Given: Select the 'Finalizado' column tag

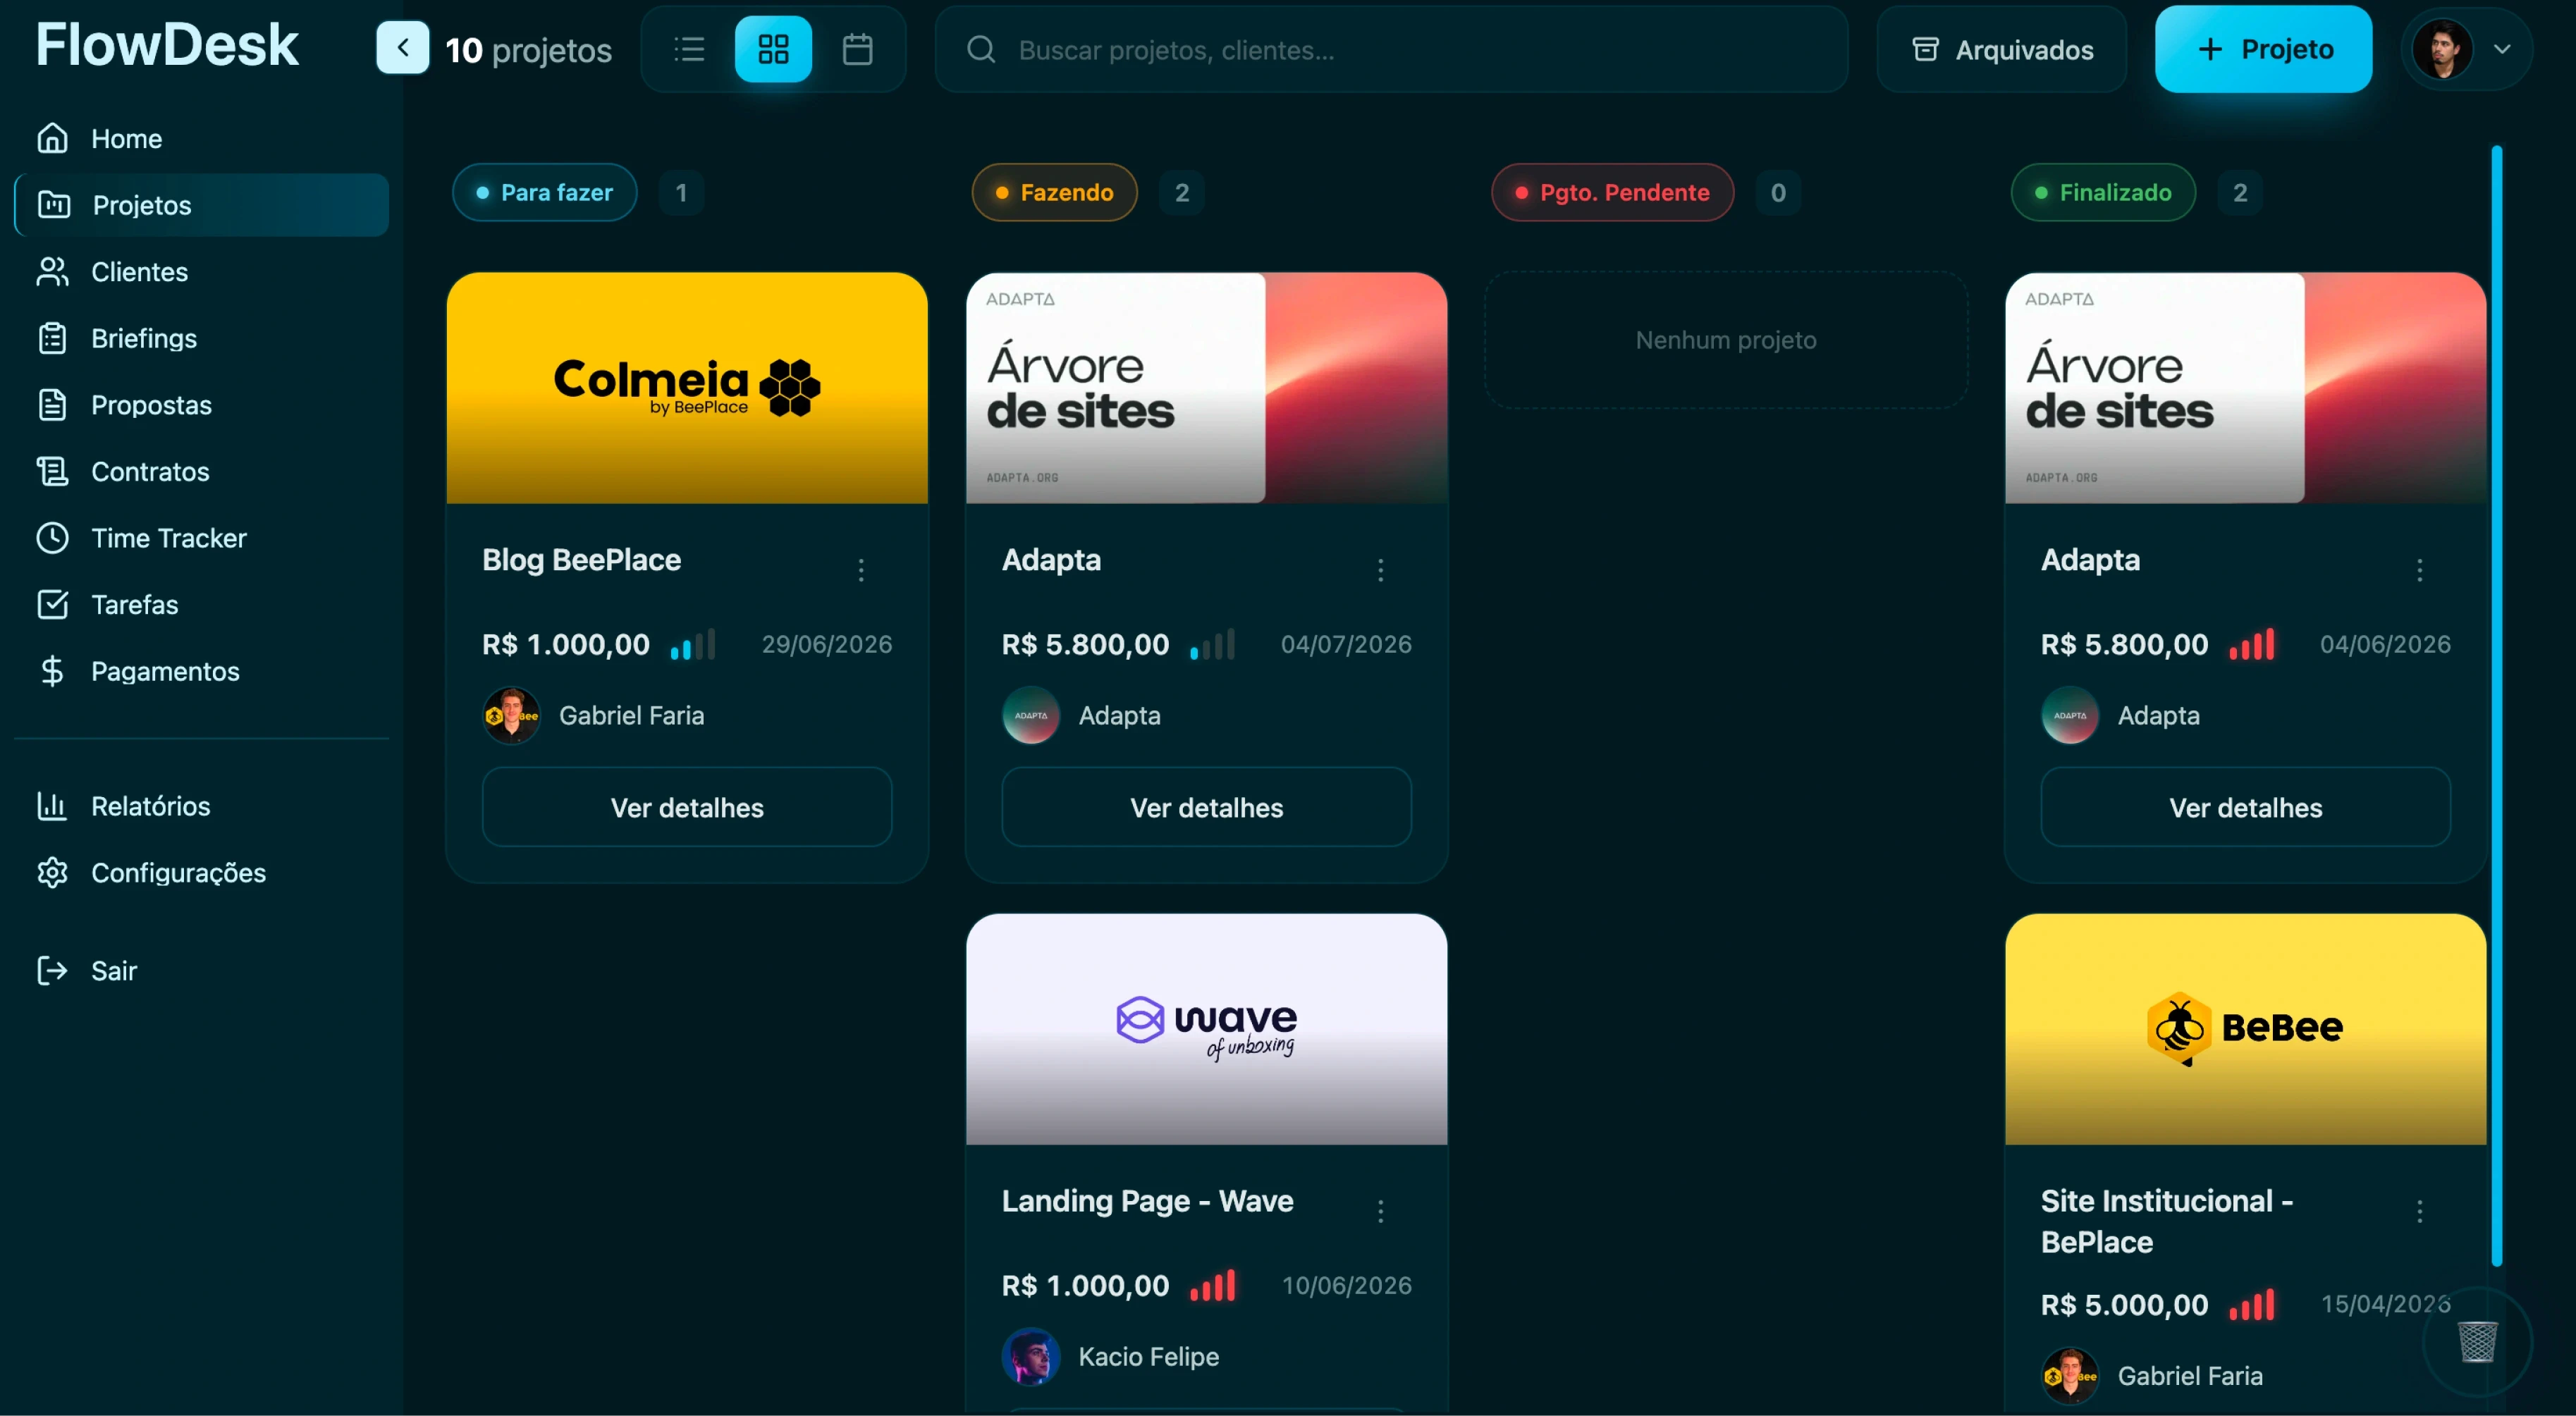Looking at the screenshot, I should pos(2103,192).
